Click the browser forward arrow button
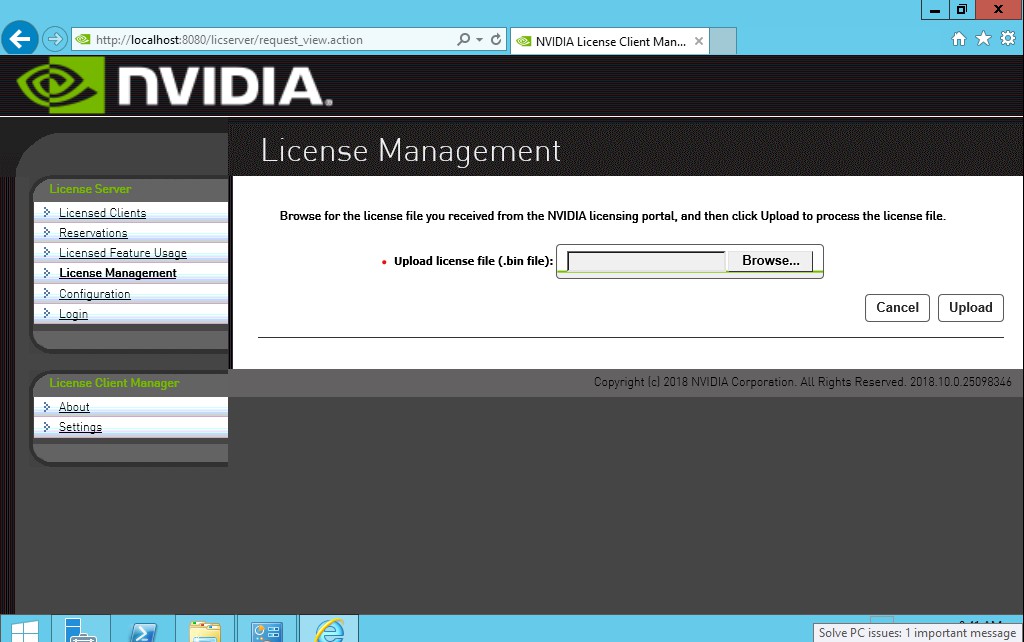The width and height of the screenshot is (1024, 642). click(x=55, y=39)
